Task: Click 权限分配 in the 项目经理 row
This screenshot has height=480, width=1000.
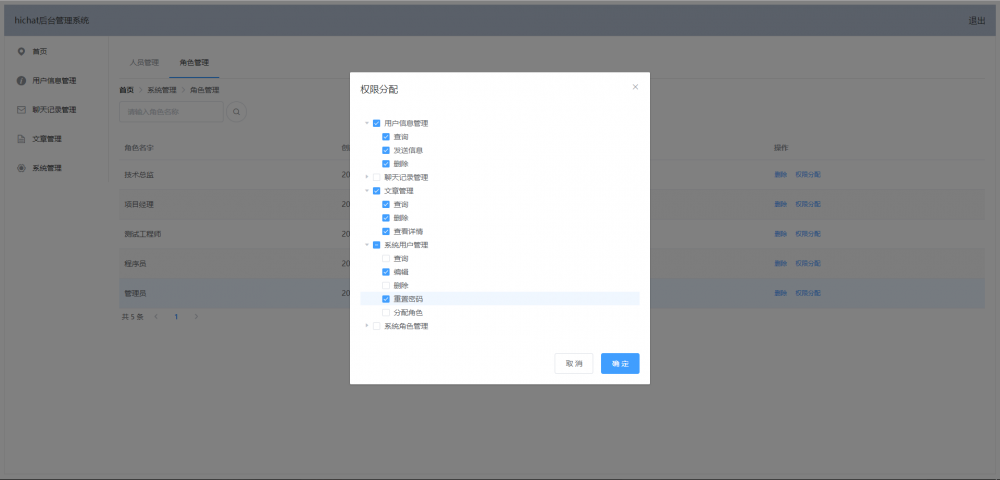Action: (x=808, y=204)
